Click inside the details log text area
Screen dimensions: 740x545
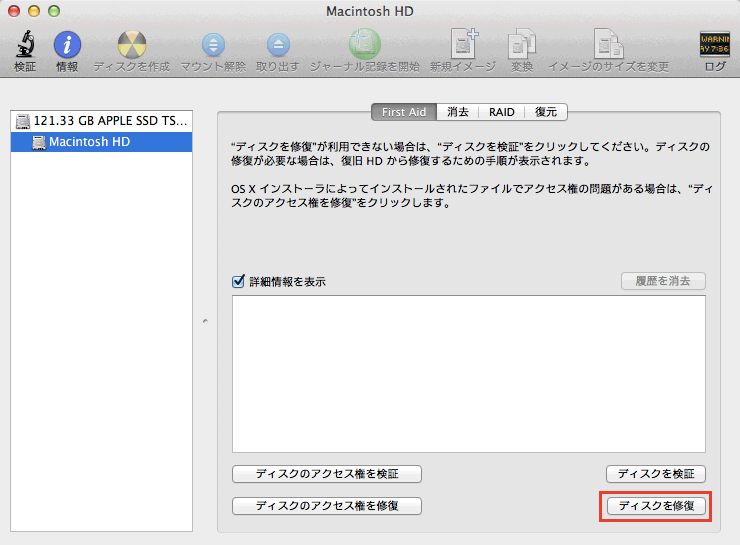[469, 374]
